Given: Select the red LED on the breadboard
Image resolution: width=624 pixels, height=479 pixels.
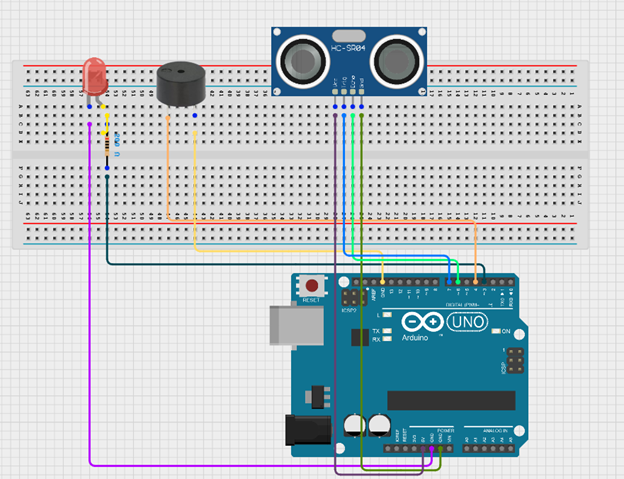Looking at the screenshot, I should (95, 76).
